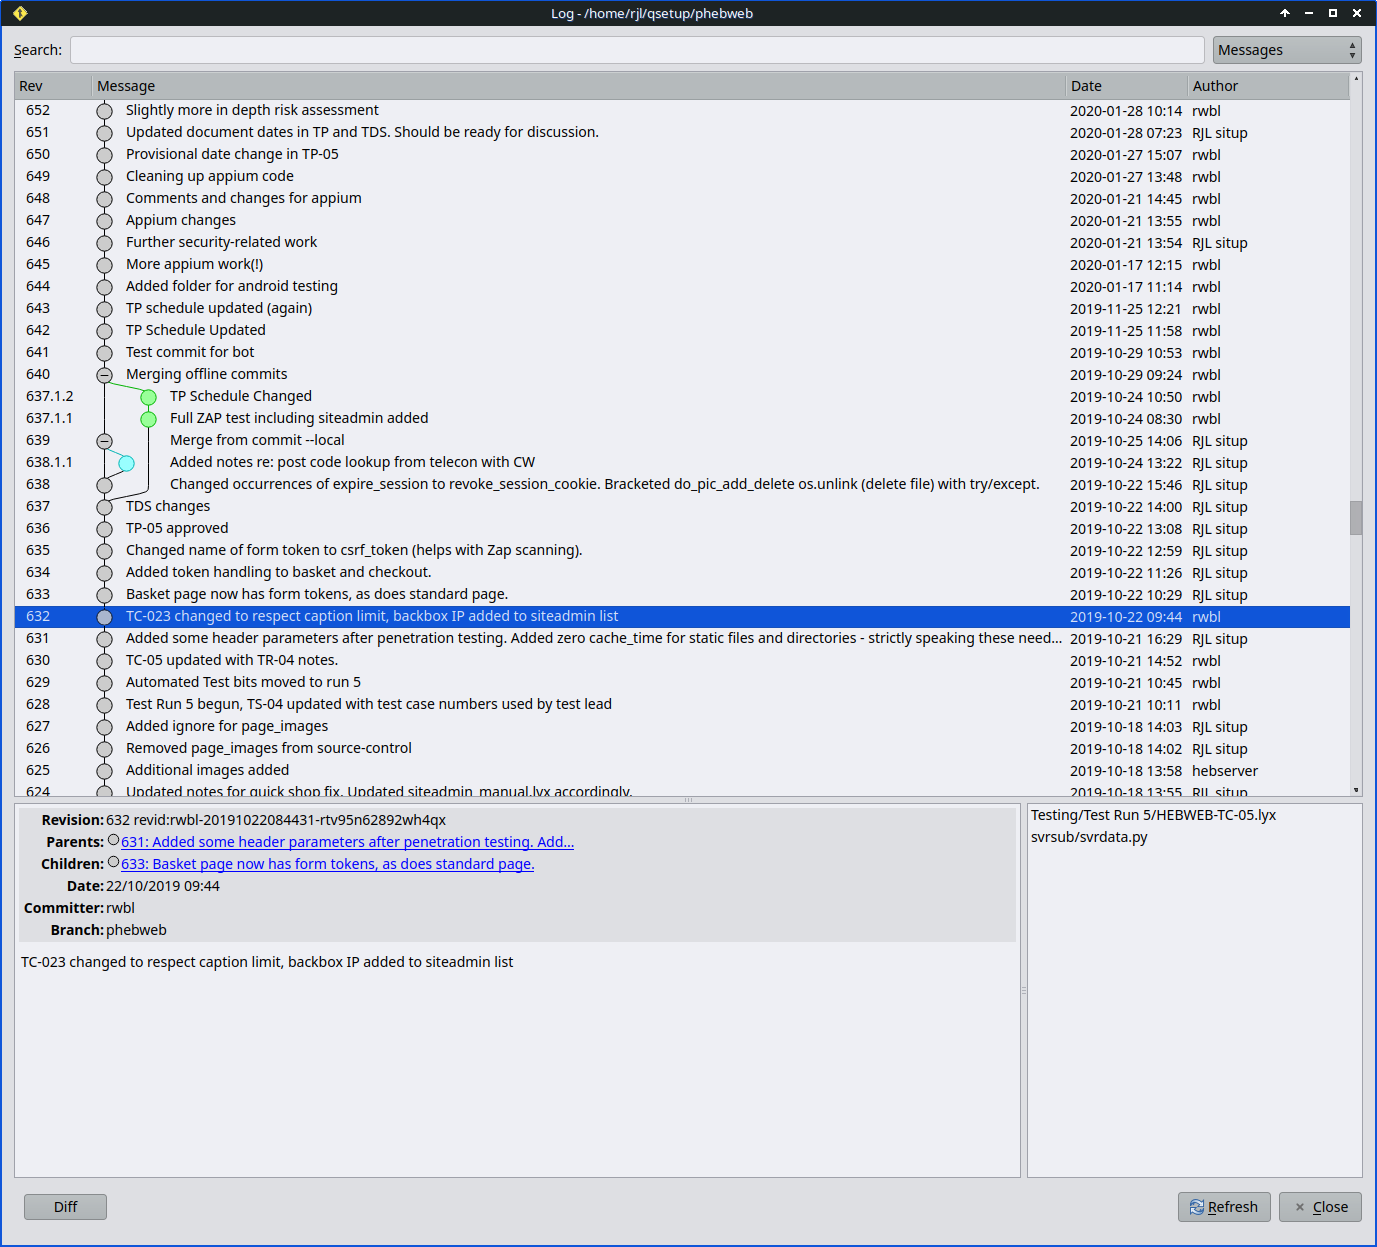
Task: Click the Date column header
Action: coord(1127,86)
